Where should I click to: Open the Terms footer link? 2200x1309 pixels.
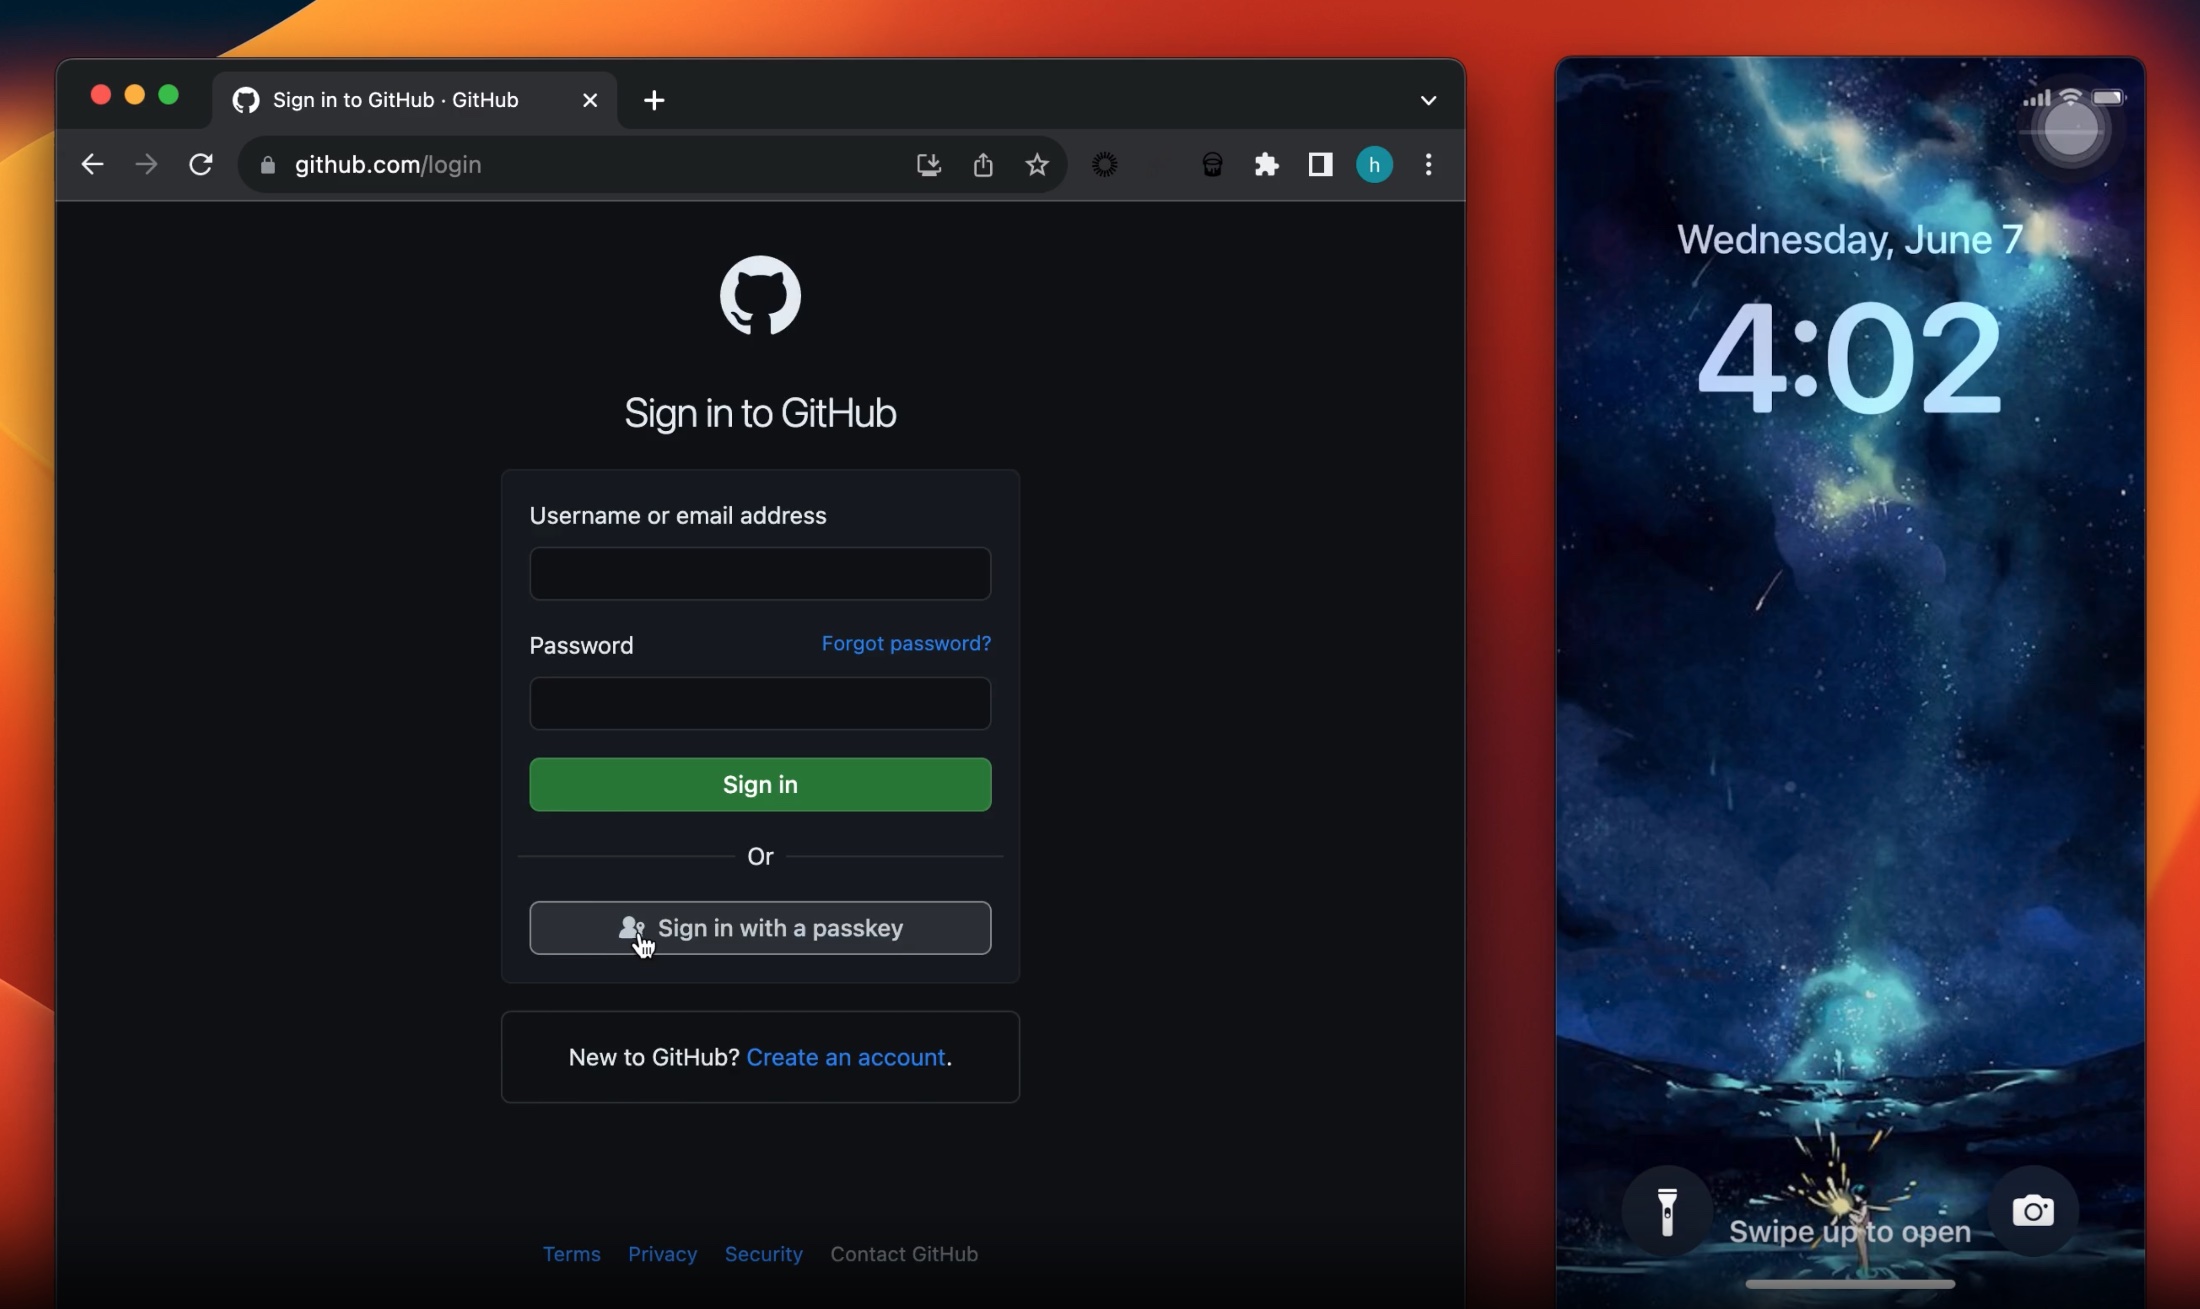pos(571,1254)
